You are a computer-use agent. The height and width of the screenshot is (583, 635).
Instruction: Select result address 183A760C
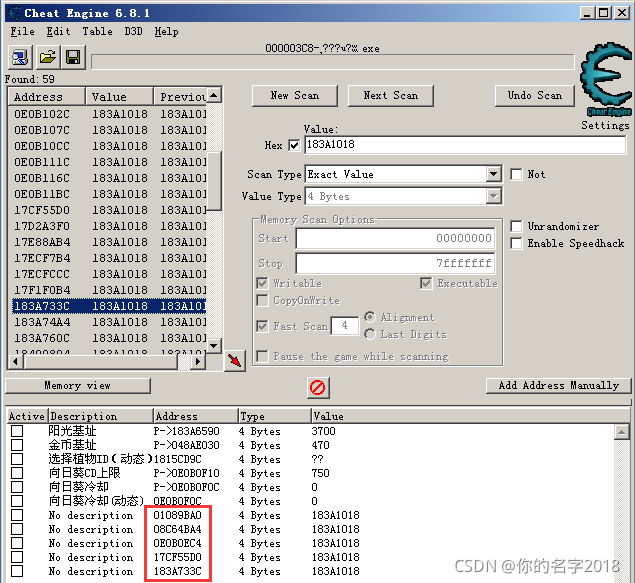tap(42, 338)
